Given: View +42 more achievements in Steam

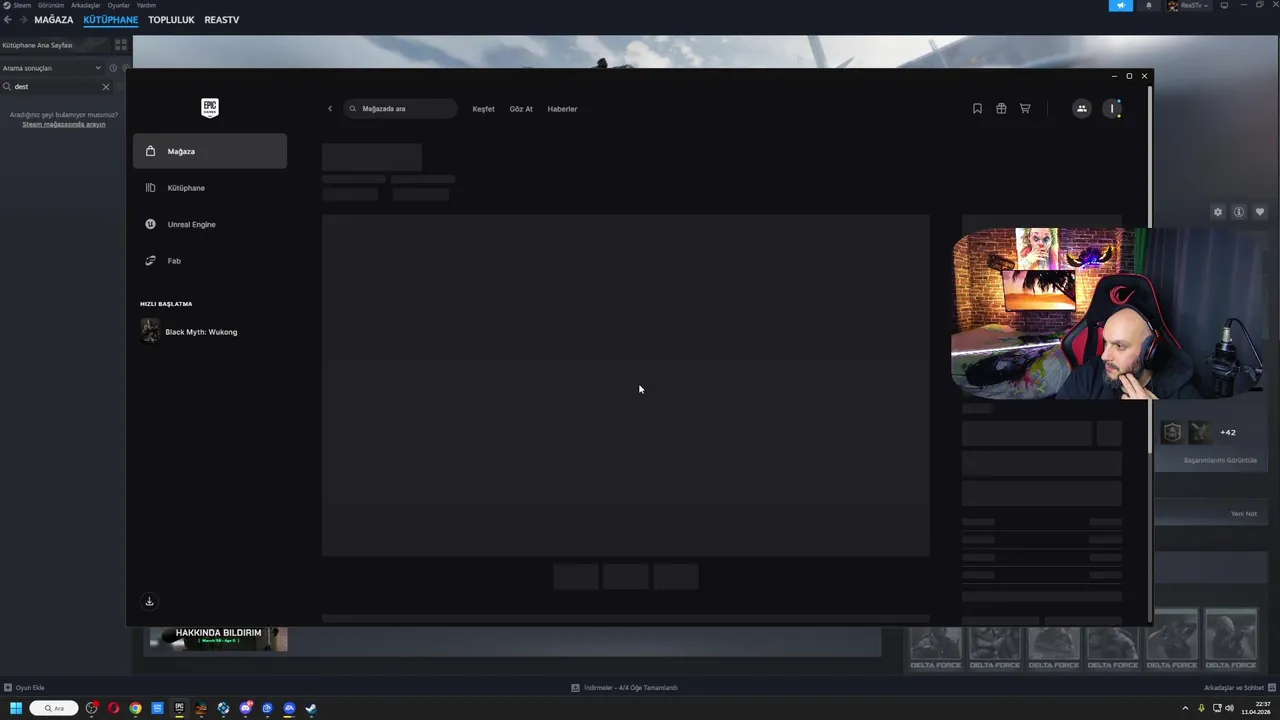Looking at the screenshot, I should point(1228,432).
